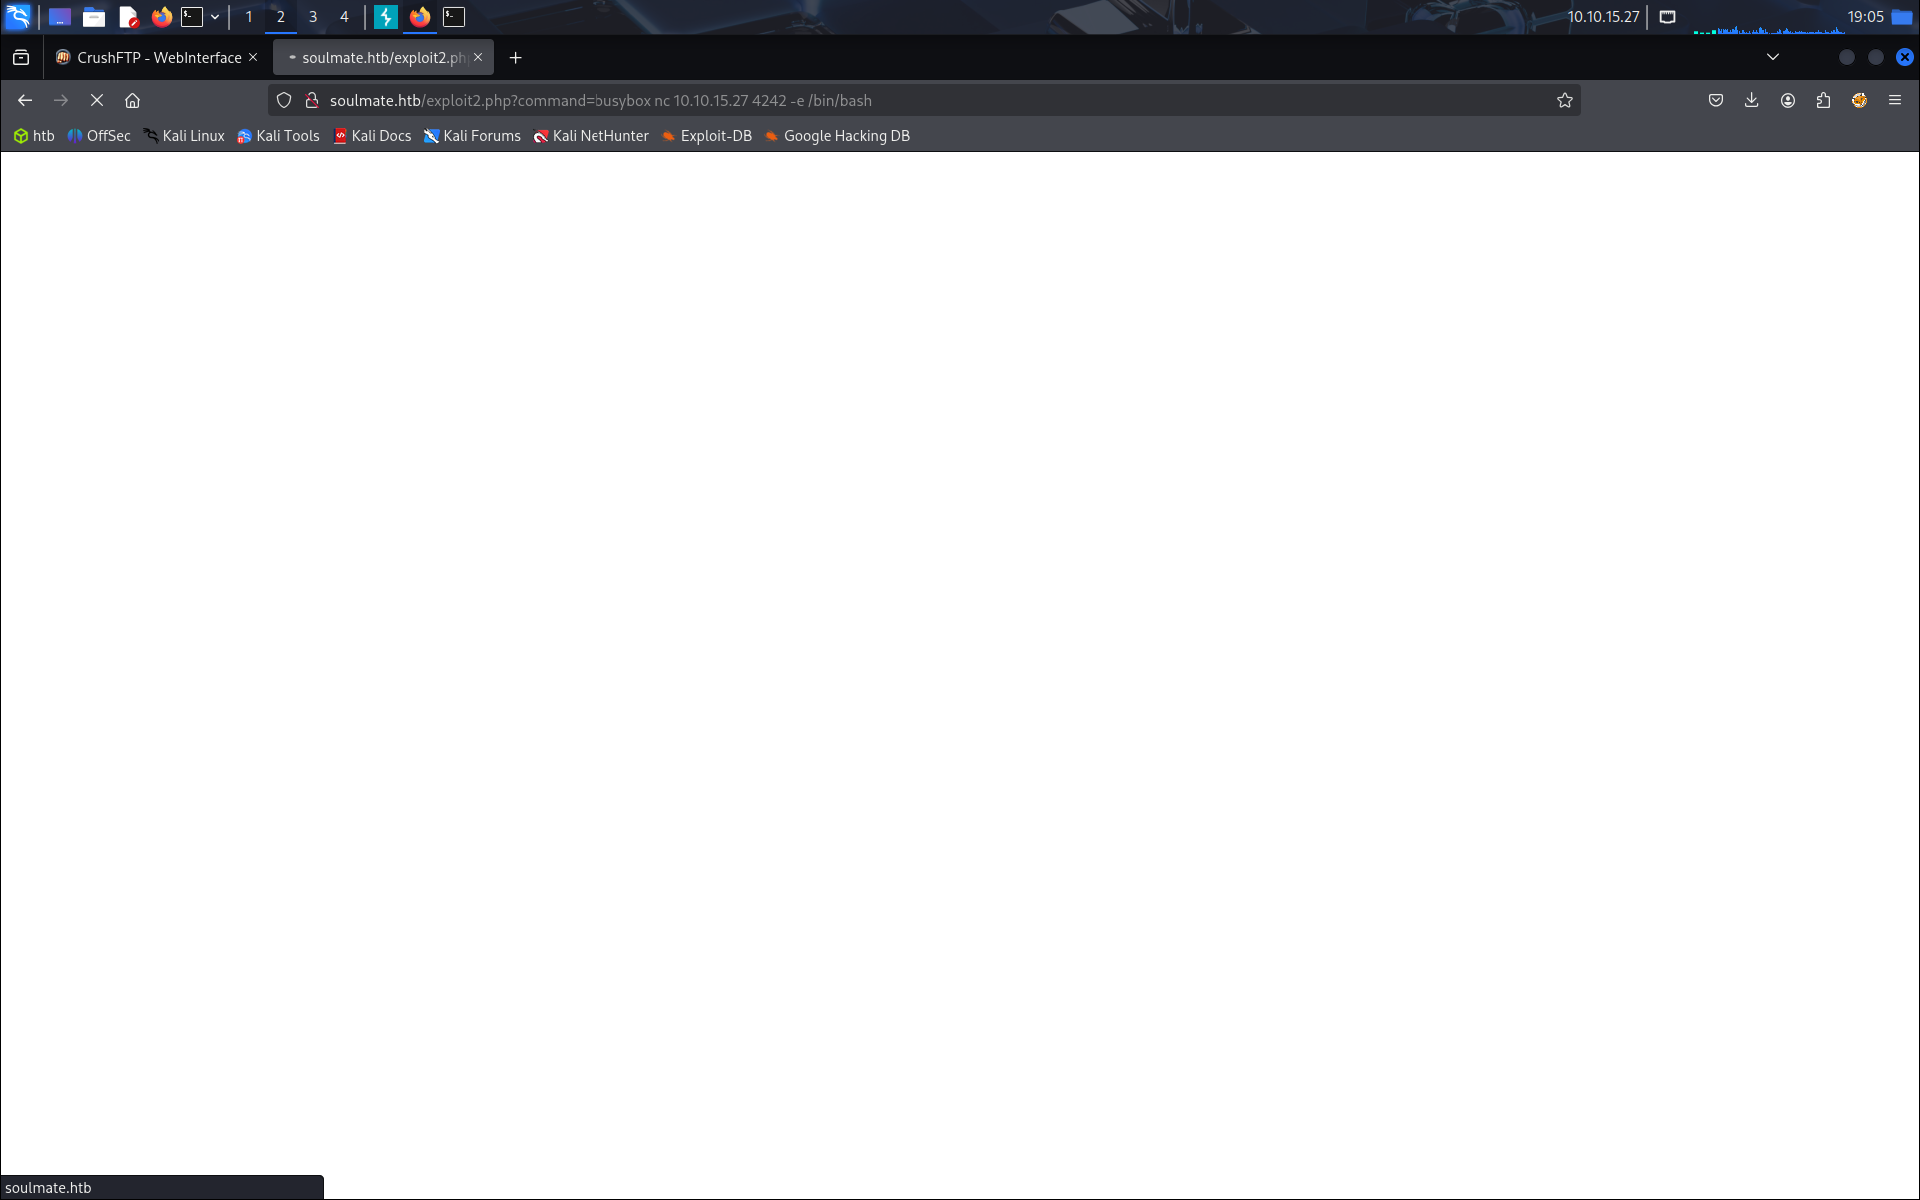Open a new browser tab
1920x1200 pixels.
click(515, 58)
